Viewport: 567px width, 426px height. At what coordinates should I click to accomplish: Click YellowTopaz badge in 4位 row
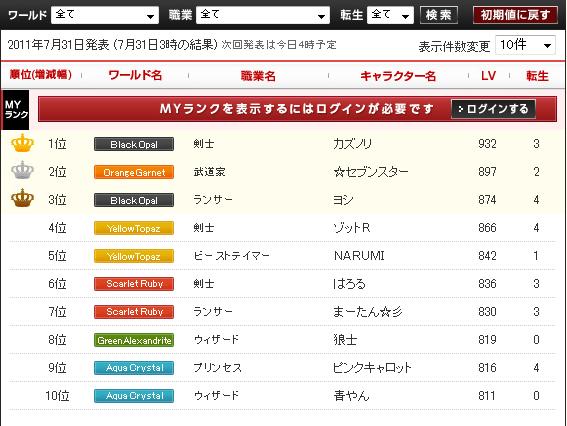pos(134,228)
